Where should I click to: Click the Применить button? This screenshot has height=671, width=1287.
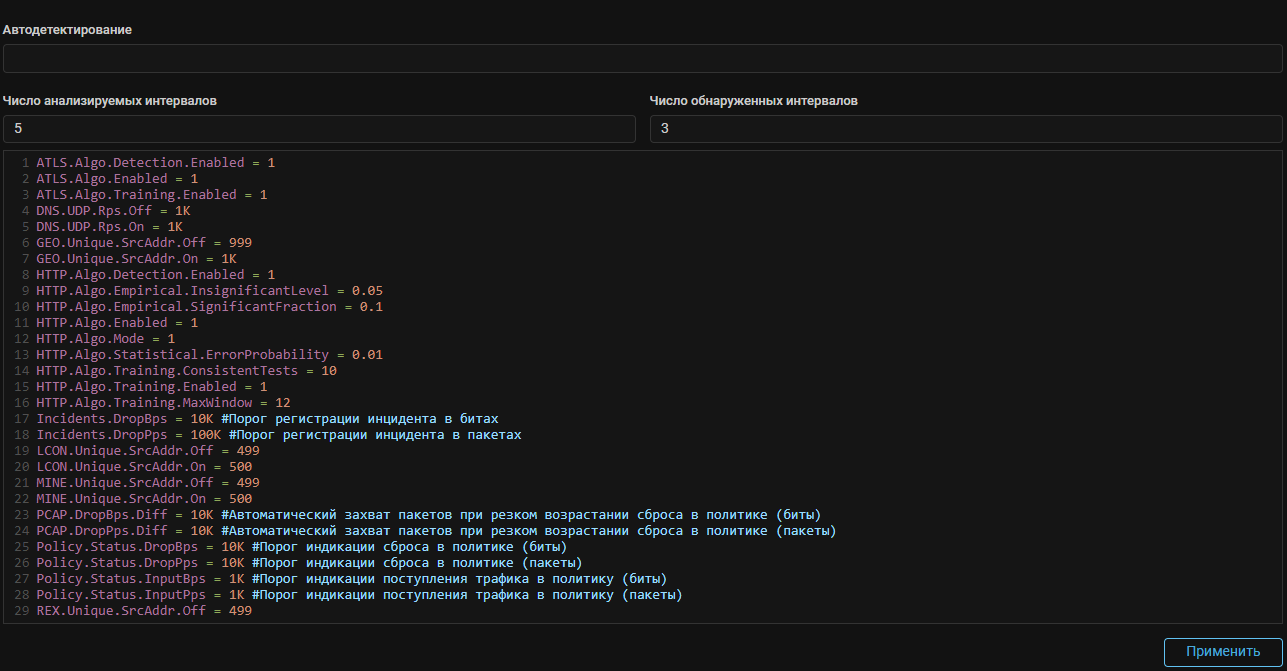[x=1222, y=652]
